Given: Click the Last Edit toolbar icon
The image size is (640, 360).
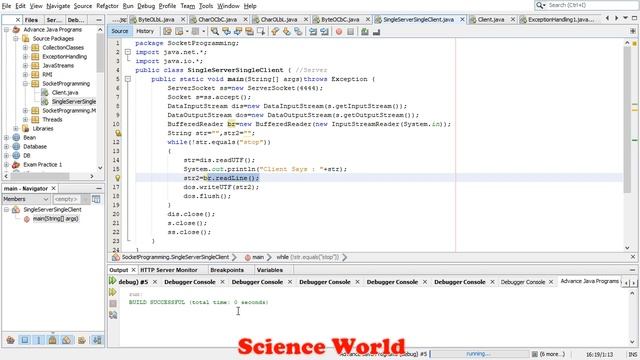Looking at the screenshot, I should 167,31.
